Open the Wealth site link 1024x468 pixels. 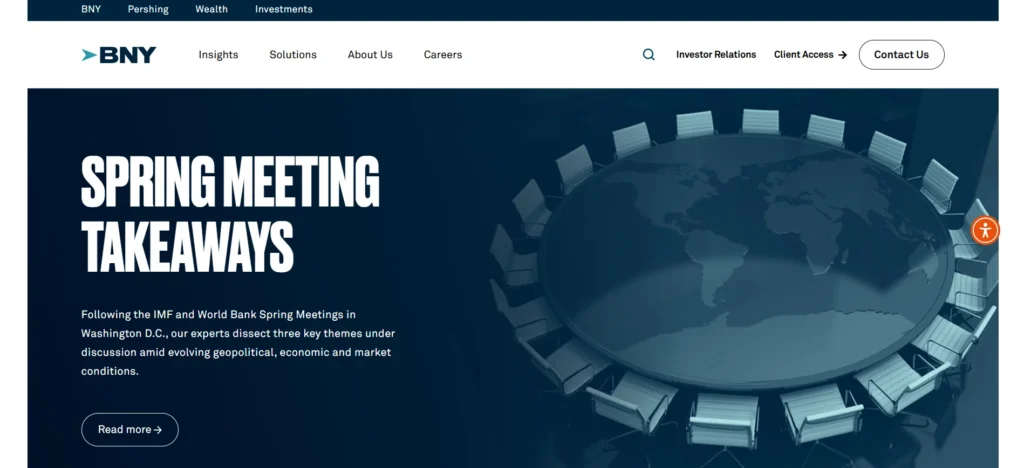212,9
